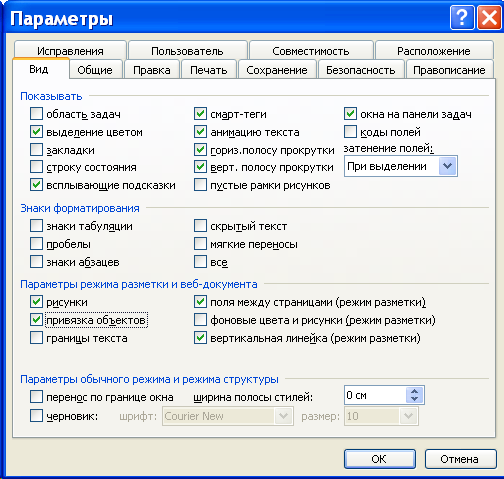Close the Параметры dialog with X

(x=489, y=18)
